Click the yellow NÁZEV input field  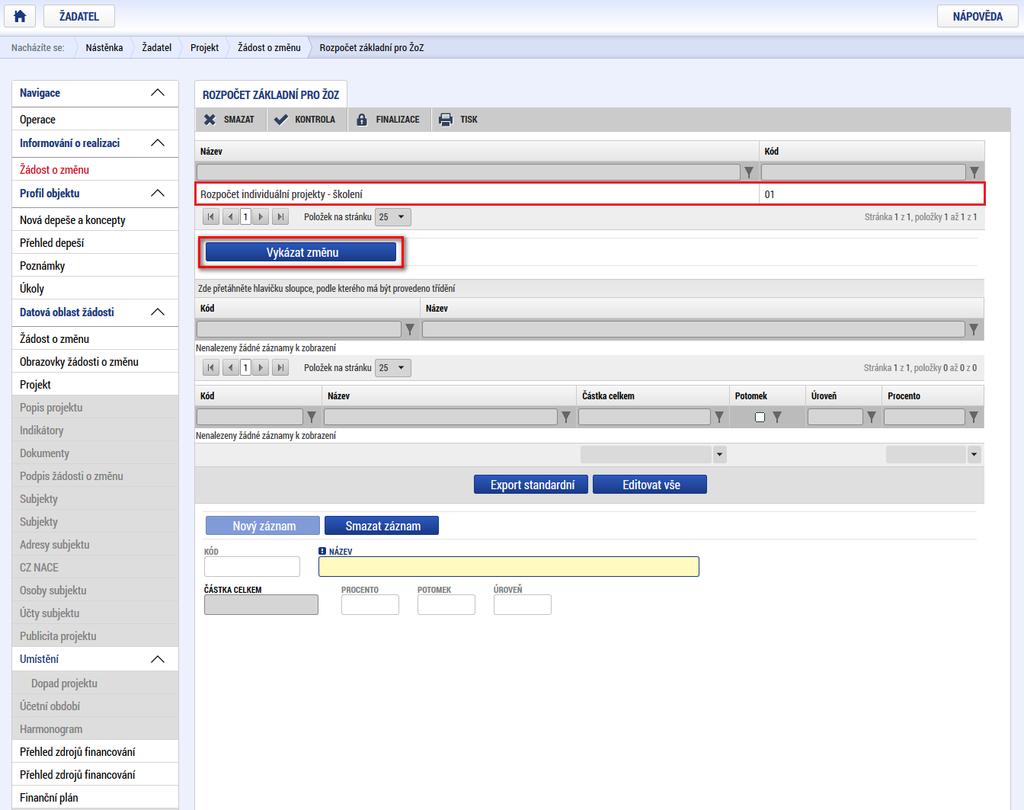pos(509,566)
